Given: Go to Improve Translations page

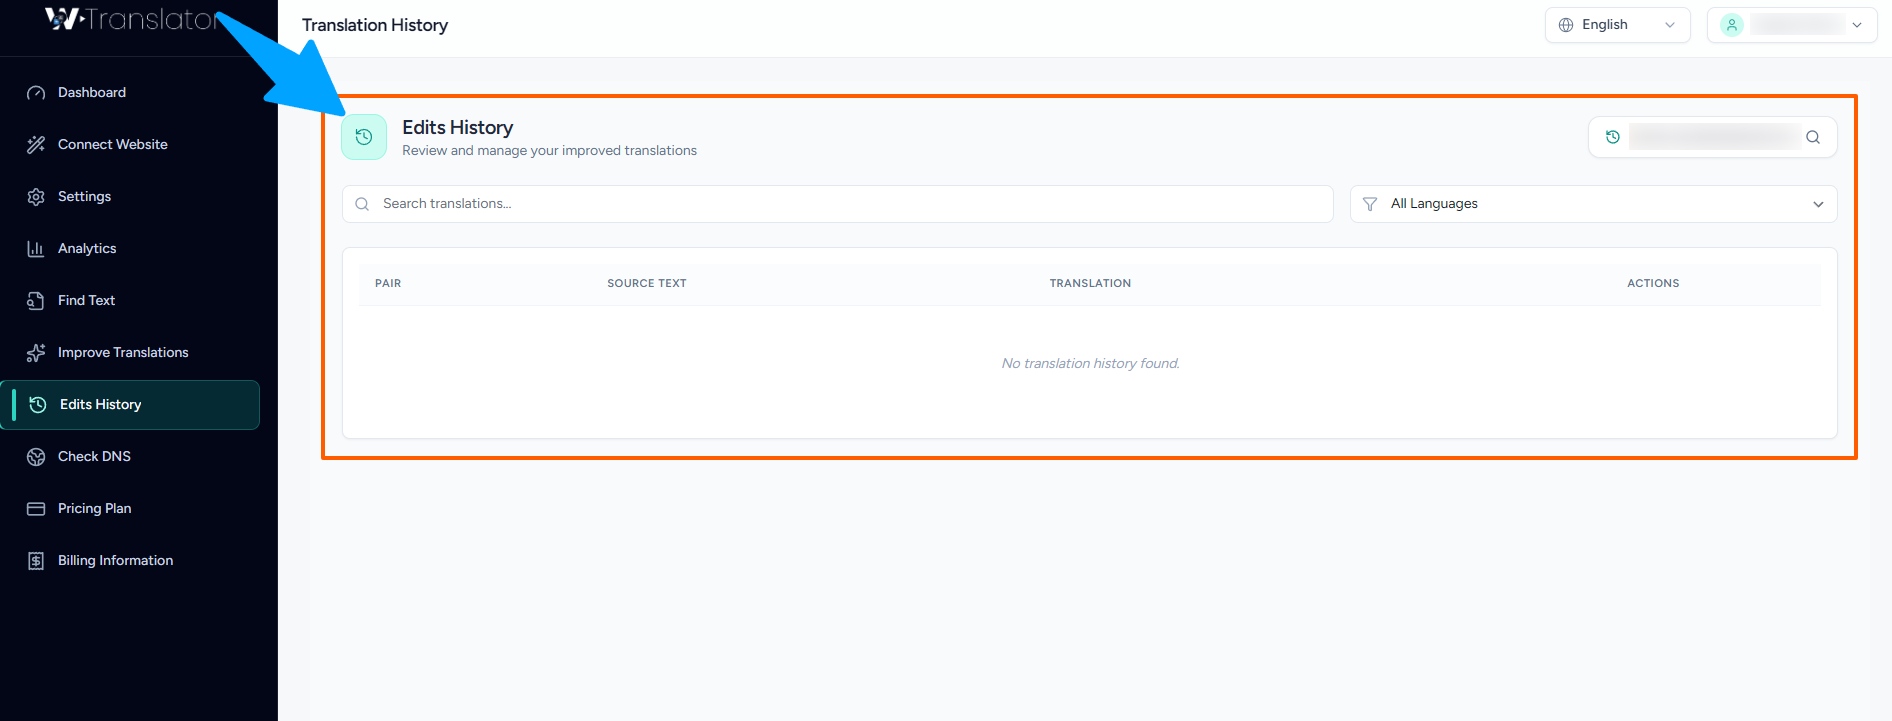Looking at the screenshot, I should pos(123,353).
